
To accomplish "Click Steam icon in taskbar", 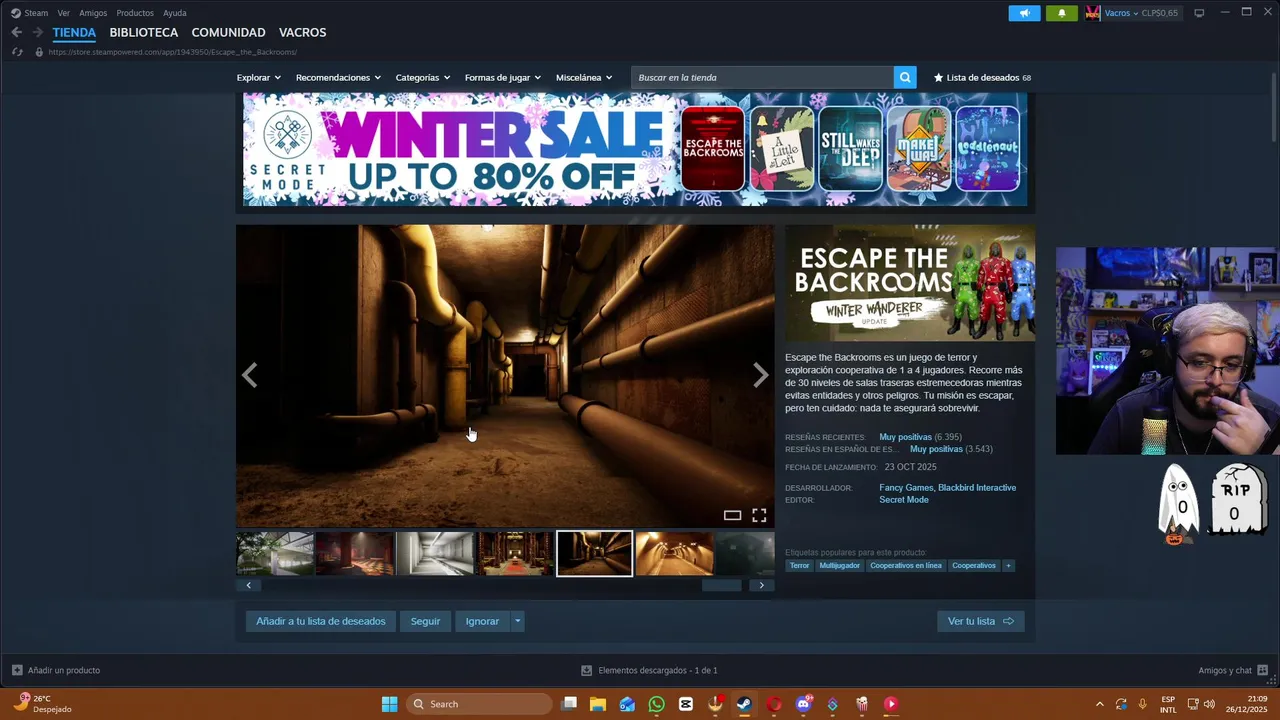I will [744, 704].
